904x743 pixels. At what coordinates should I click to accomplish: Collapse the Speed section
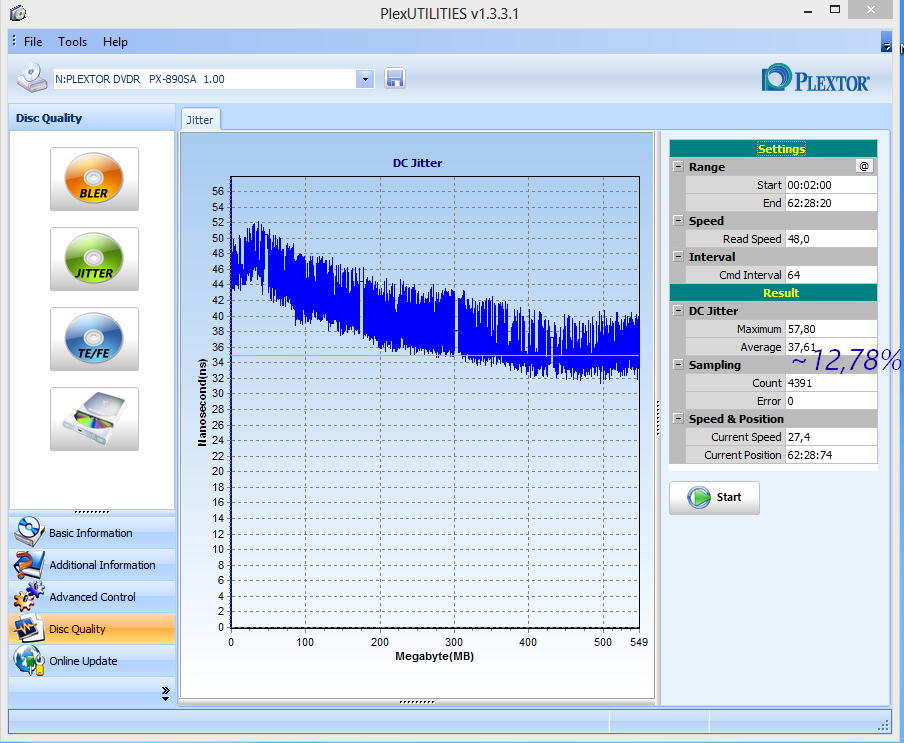tap(678, 221)
